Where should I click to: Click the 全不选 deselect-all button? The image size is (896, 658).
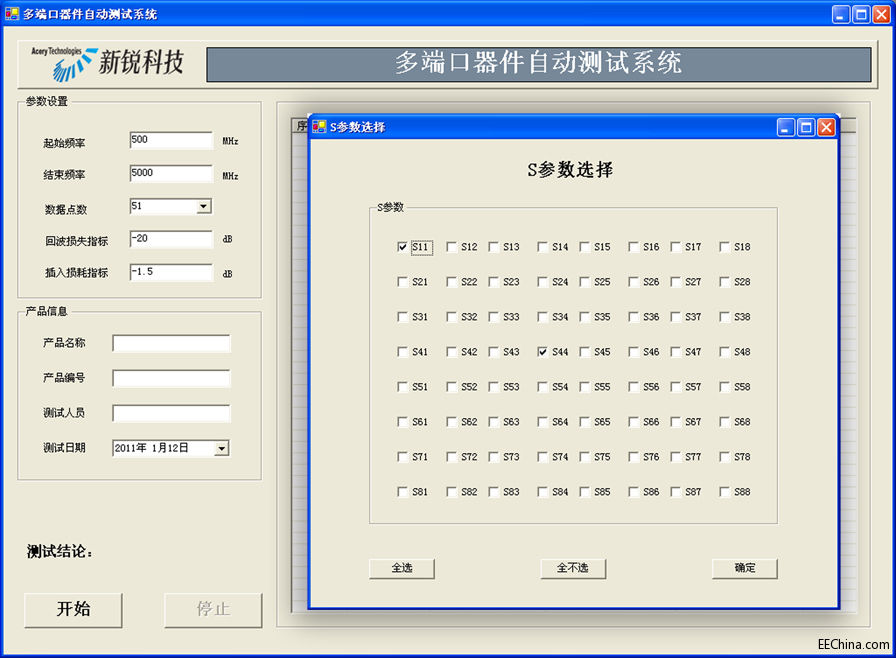(x=573, y=568)
